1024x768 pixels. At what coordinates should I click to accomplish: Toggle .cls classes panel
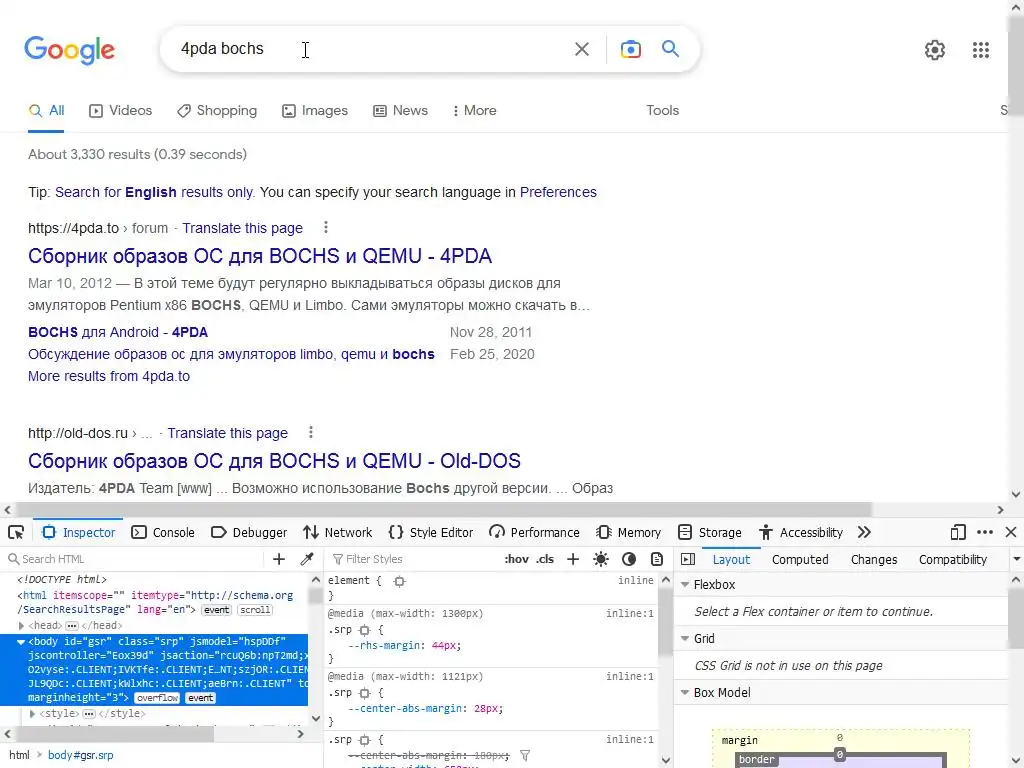(545, 559)
